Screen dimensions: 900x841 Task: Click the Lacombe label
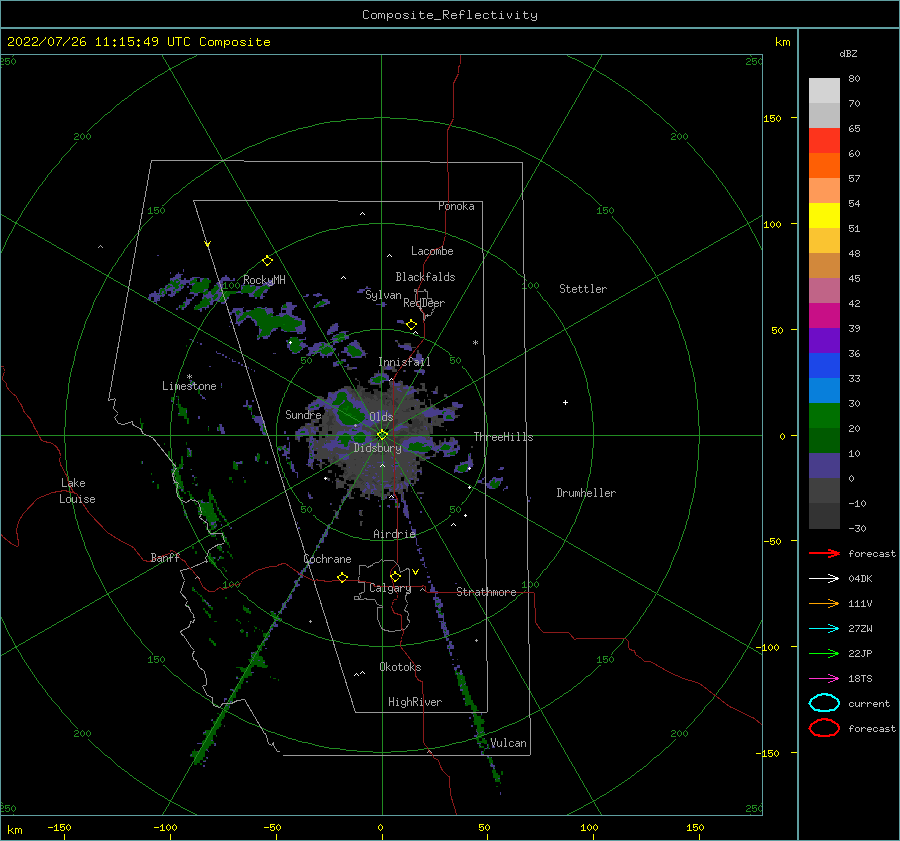coord(432,251)
